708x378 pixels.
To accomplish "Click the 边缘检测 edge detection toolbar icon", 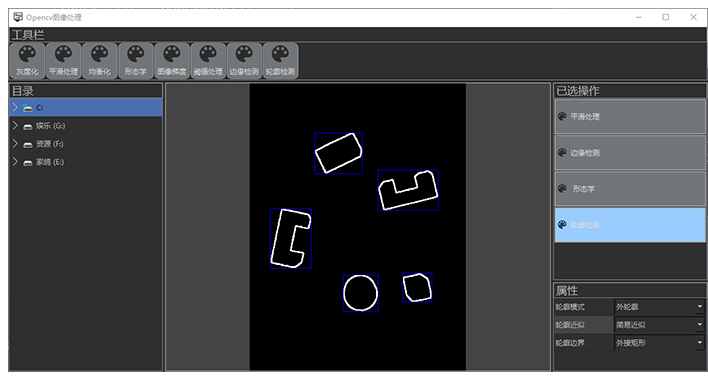I will [x=244, y=61].
